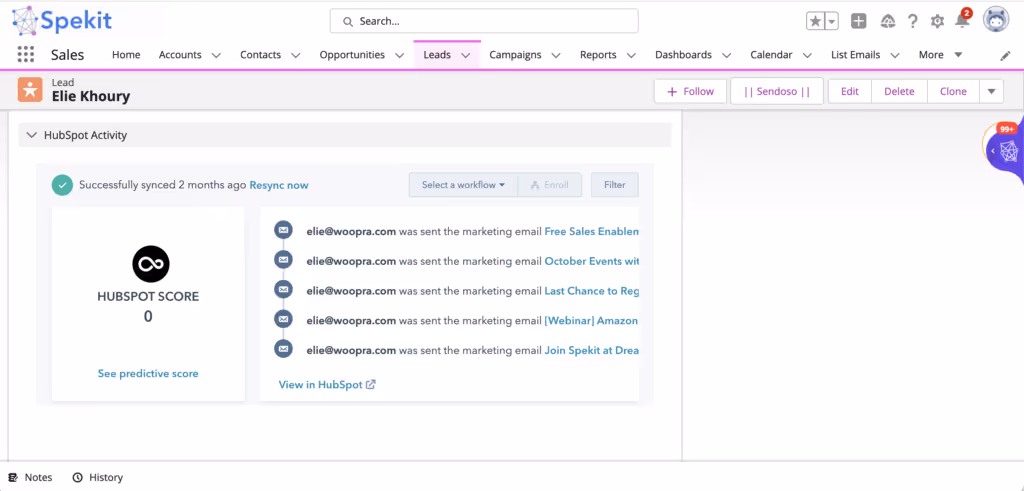Click the Follow button
The image size is (1024, 491).
pyautogui.click(x=690, y=91)
